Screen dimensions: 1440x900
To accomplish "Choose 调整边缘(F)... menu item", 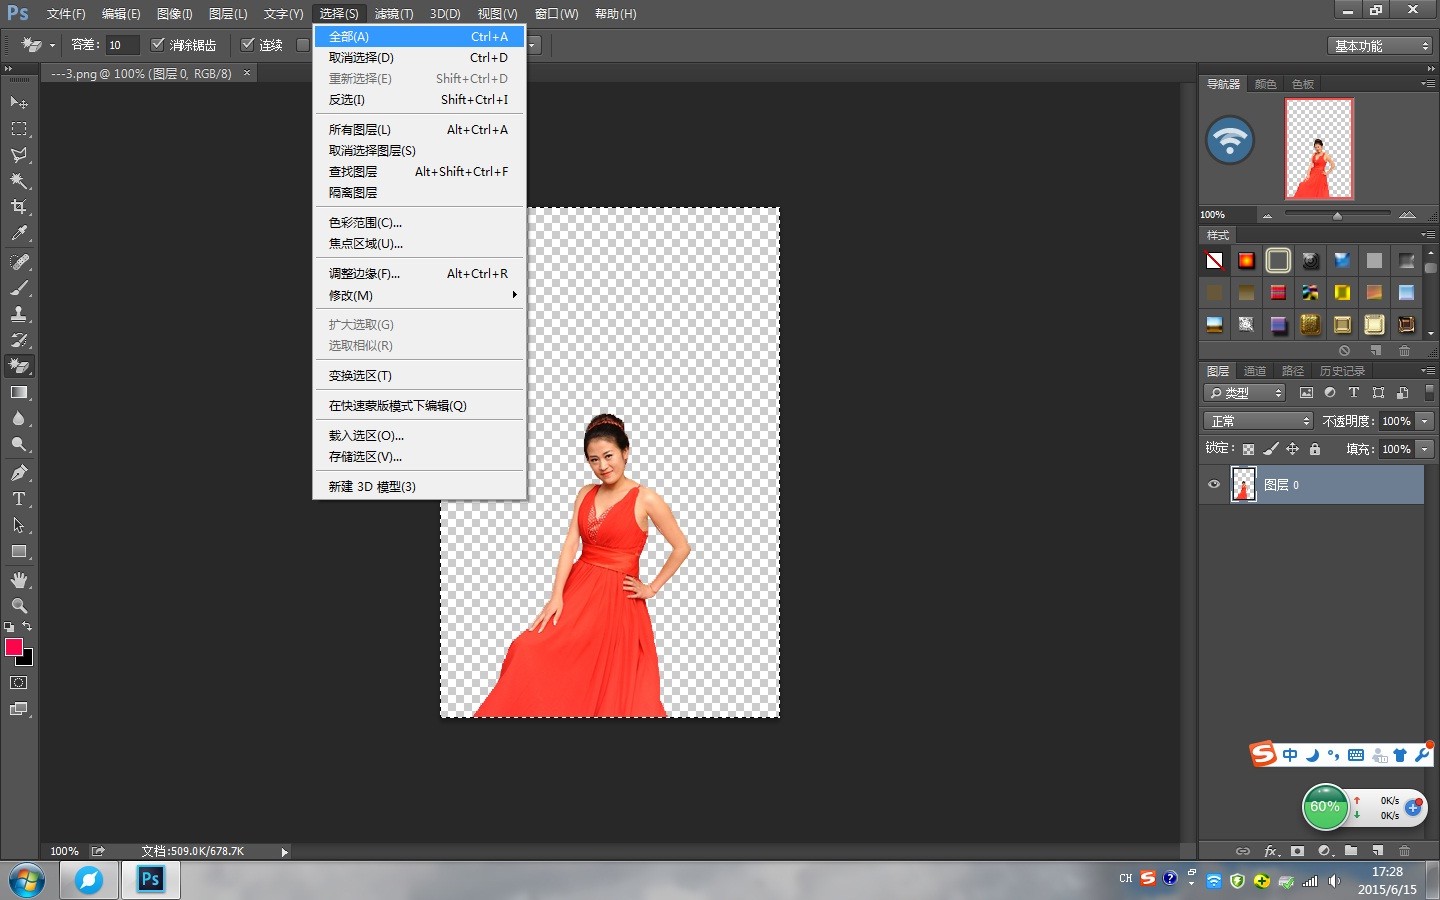I will (x=420, y=273).
